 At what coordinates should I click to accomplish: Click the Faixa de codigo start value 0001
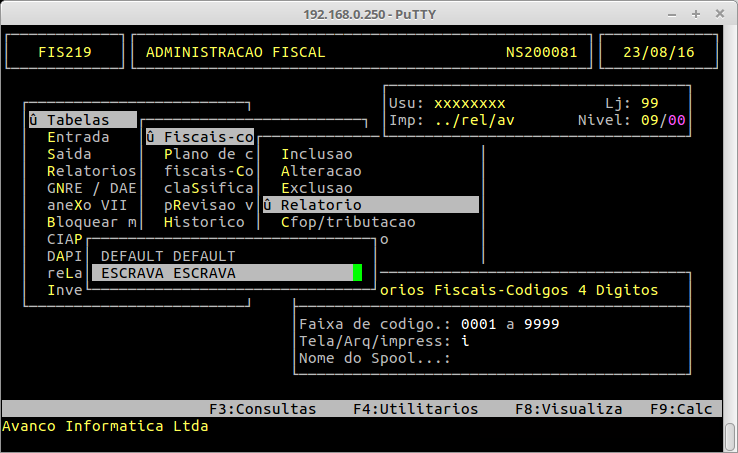479,324
